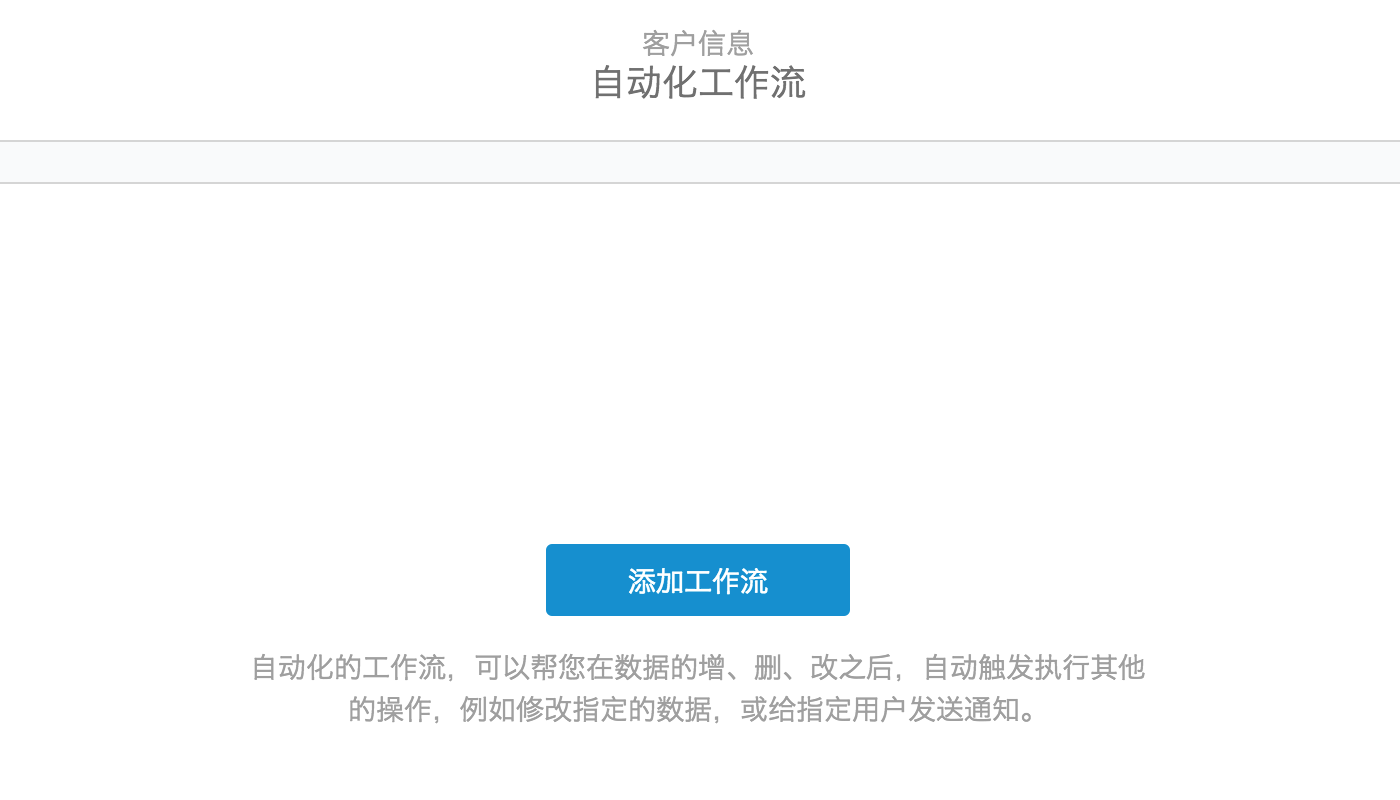Viewport: 1400px width, 800px height.
Task: Click the text 自动触发执行其他 in the description
Action: [1033, 667]
